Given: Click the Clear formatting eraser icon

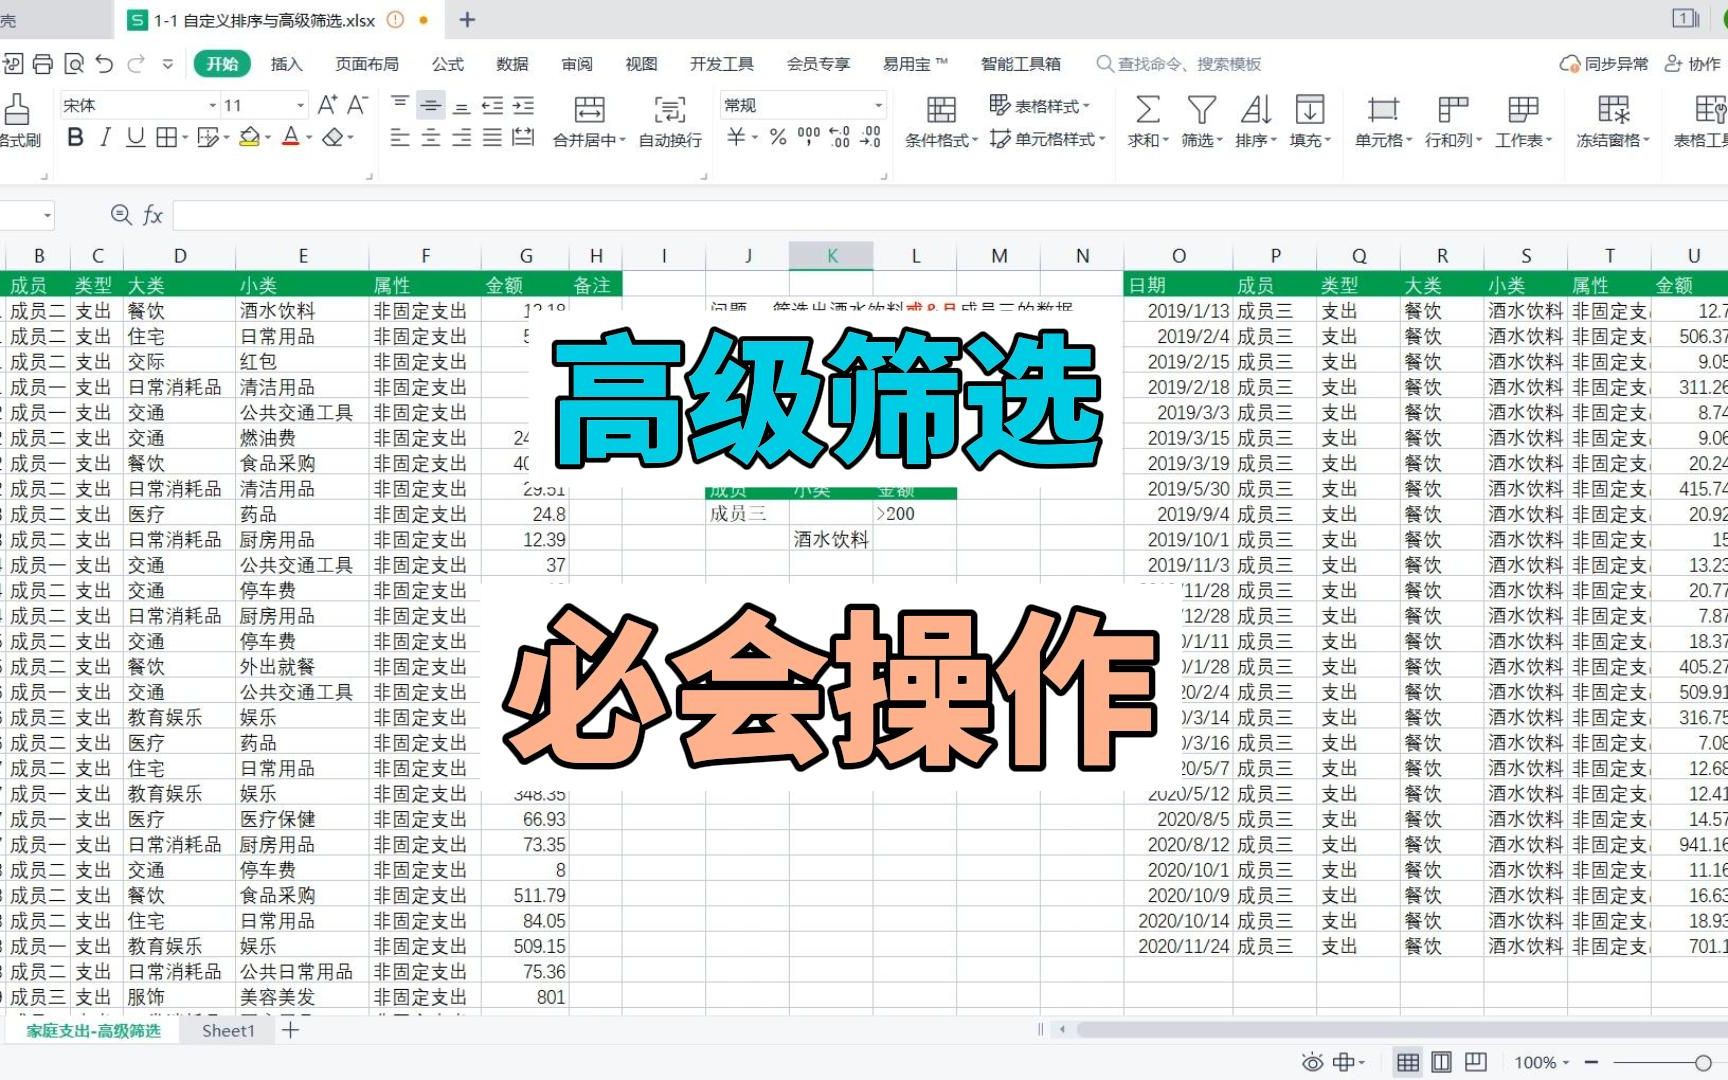Looking at the screenshot, I should pyautogui.click(x=334, y=137).
